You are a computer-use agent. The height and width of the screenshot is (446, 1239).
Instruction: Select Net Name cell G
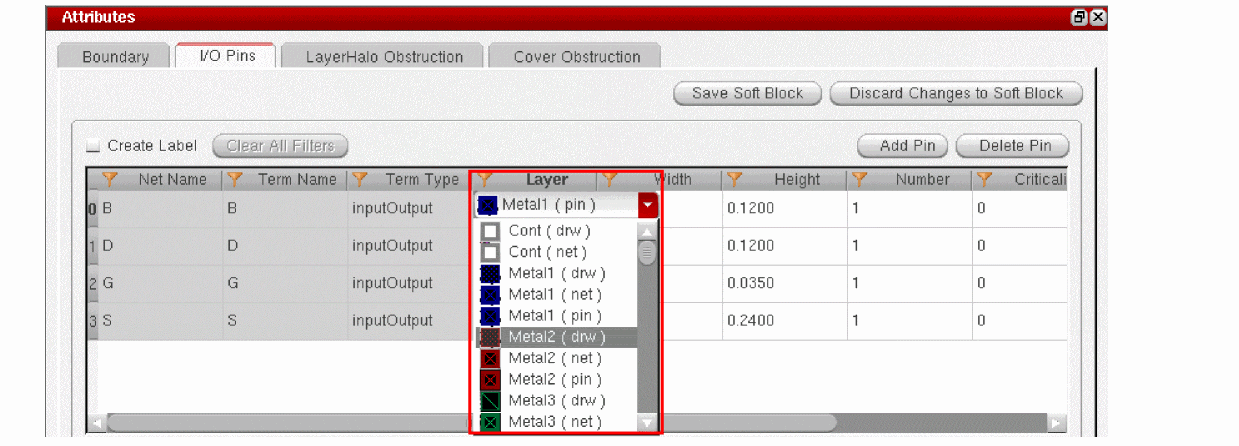pyautogui.click(x=160, y=284)
